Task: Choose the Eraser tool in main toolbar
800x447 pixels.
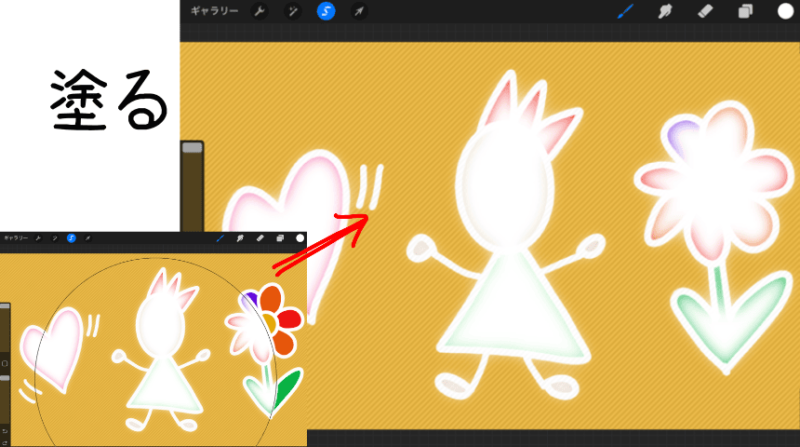Action: (x=705, y=11)
